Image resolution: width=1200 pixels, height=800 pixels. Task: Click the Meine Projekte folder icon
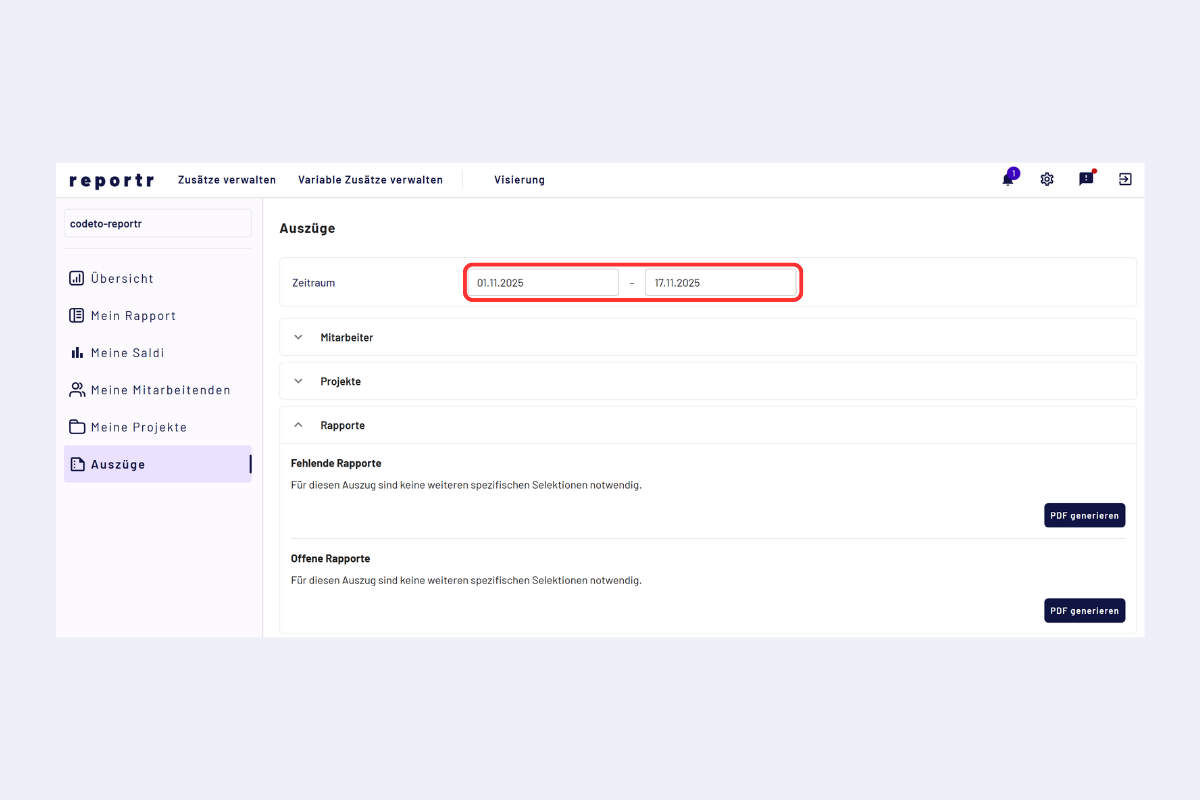tap(77, 427)
